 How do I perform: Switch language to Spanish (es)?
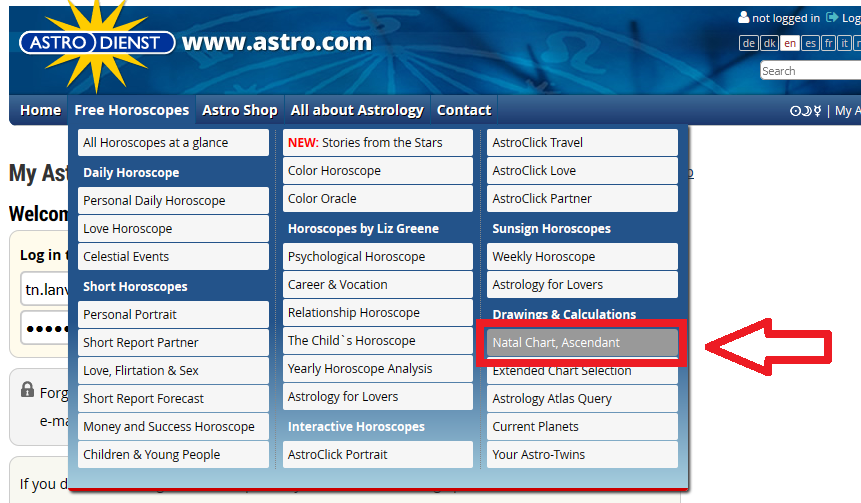coord(810,43)
